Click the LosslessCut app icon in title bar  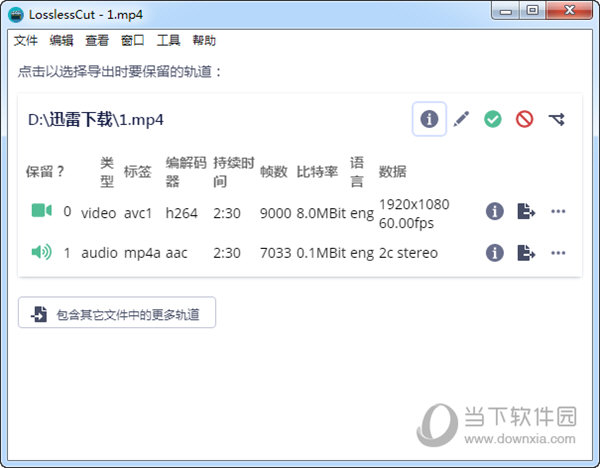16,15
